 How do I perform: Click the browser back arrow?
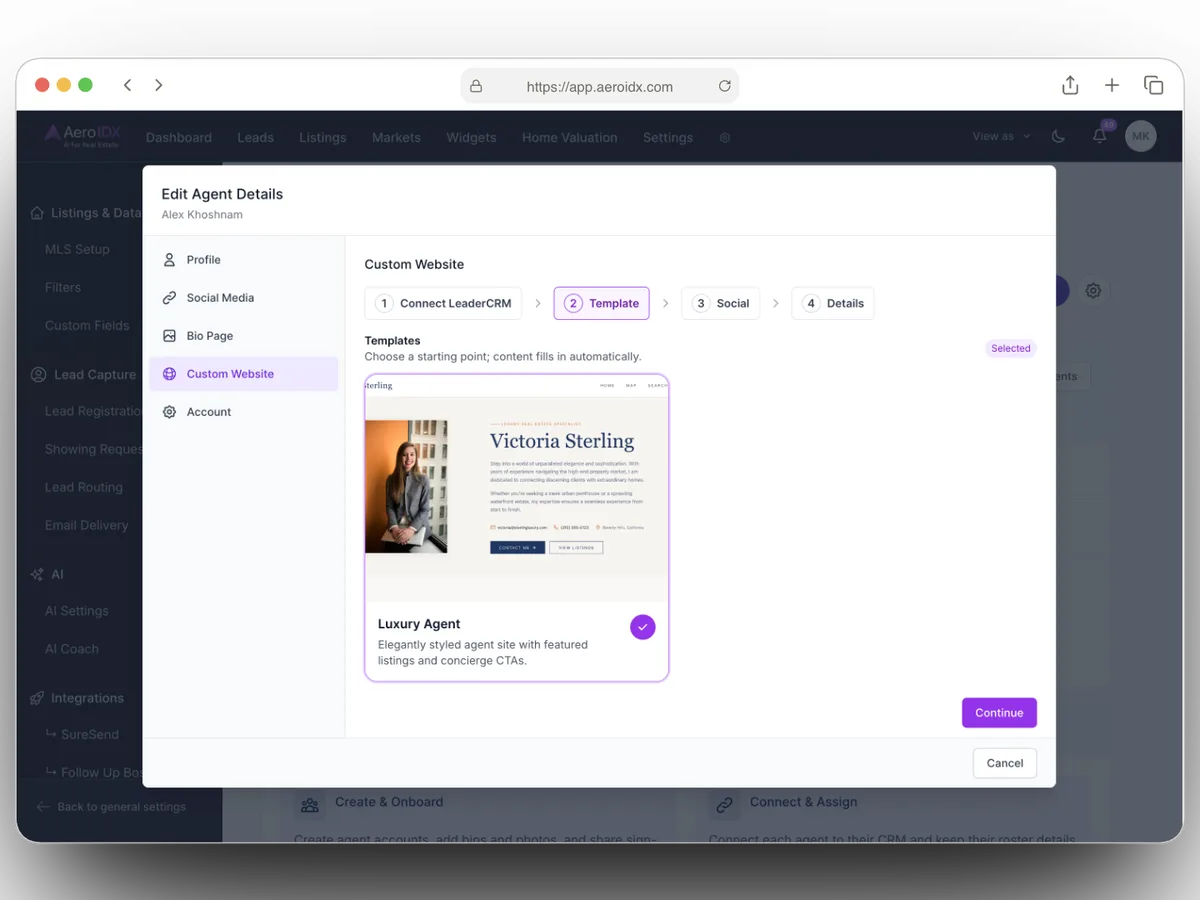tap(127, 86)
